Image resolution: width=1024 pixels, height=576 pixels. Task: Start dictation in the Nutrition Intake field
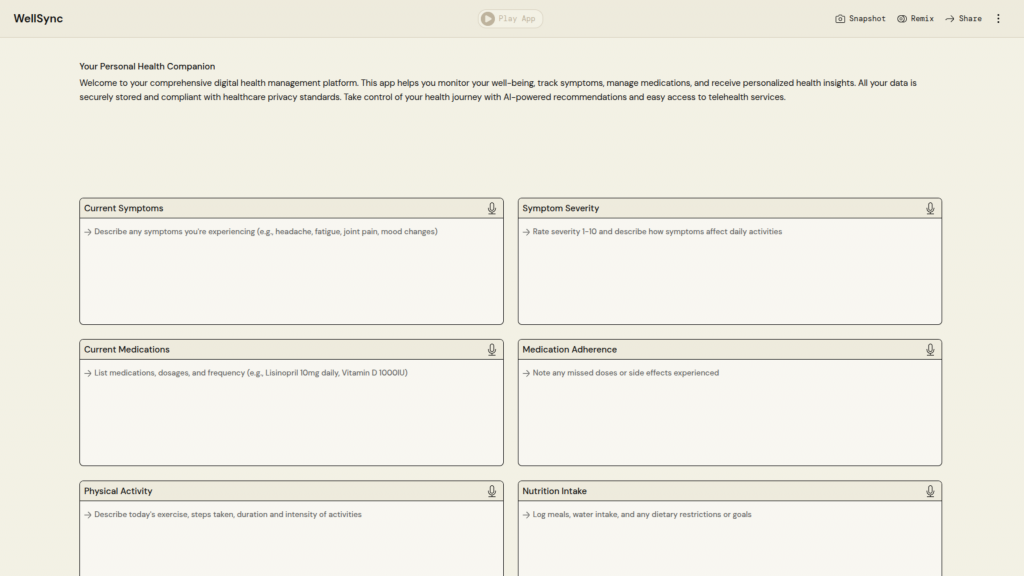(x=930, y=491)
